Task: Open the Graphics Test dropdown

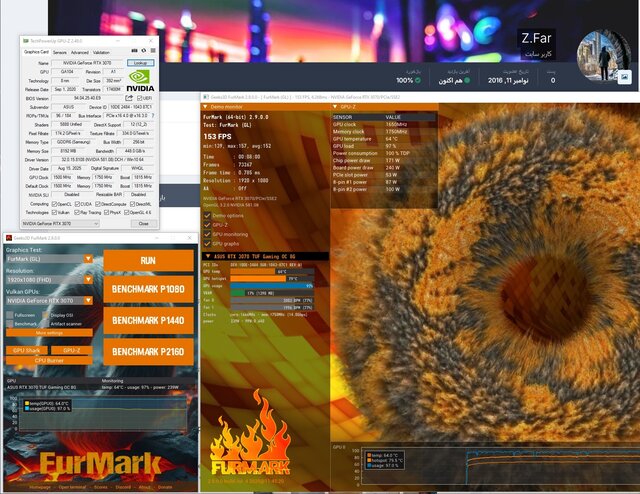Action: (88, 258)
